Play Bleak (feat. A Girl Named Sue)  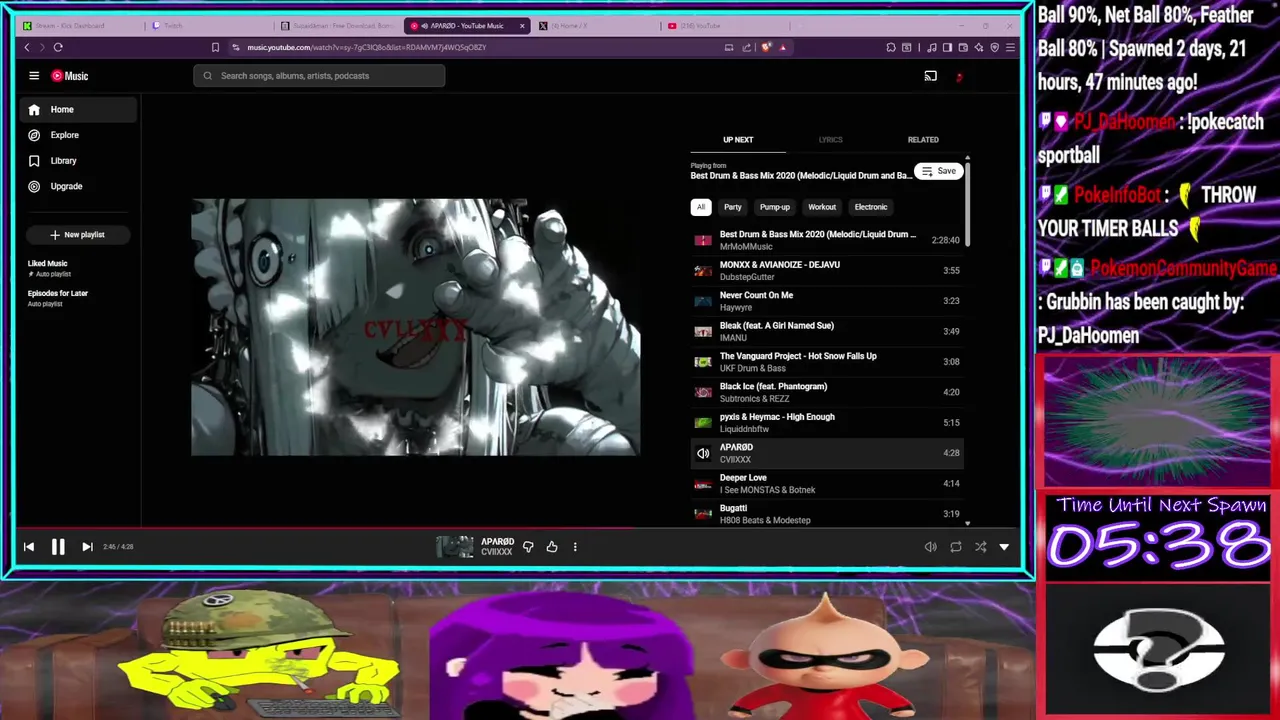827,332
